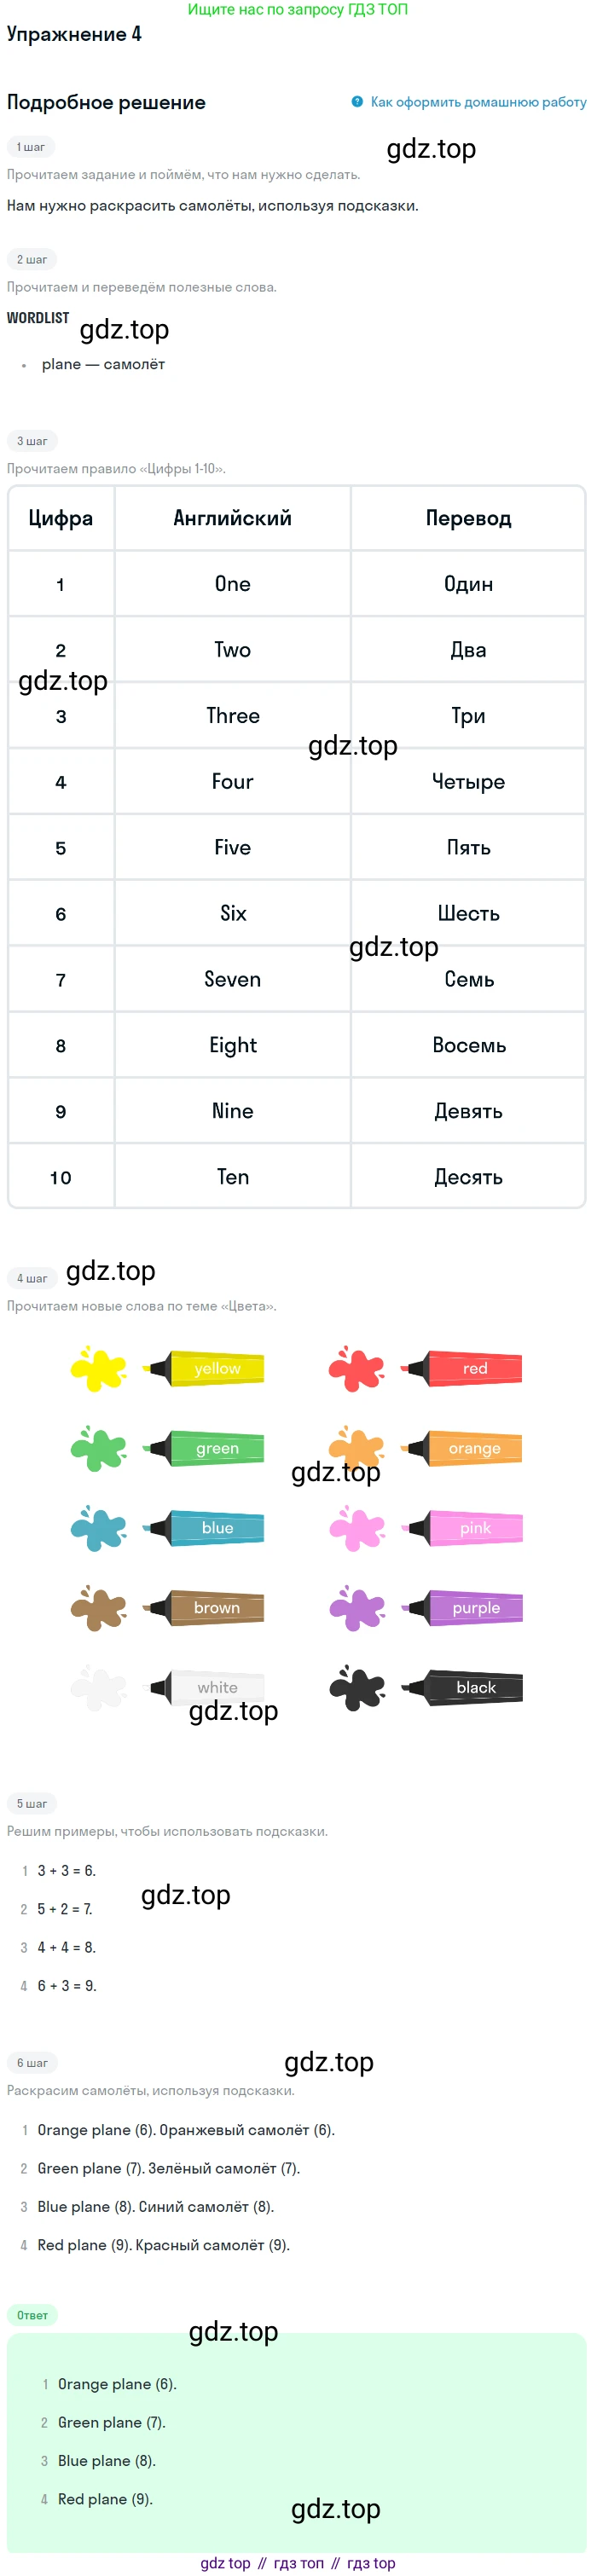Click the green answer label badge
This screenshot has height=2576, width=597.
[32, 2316]
